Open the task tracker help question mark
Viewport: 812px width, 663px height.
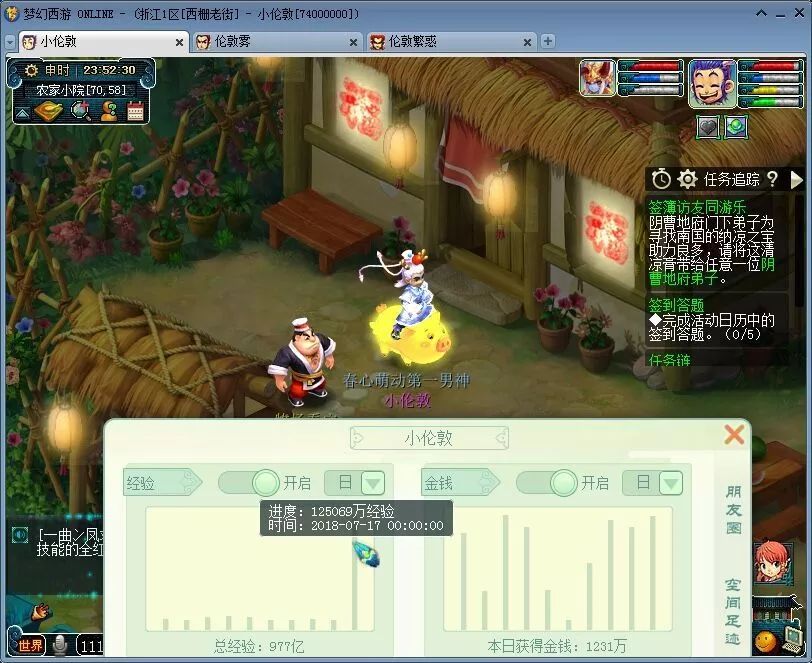click(772, 179)
